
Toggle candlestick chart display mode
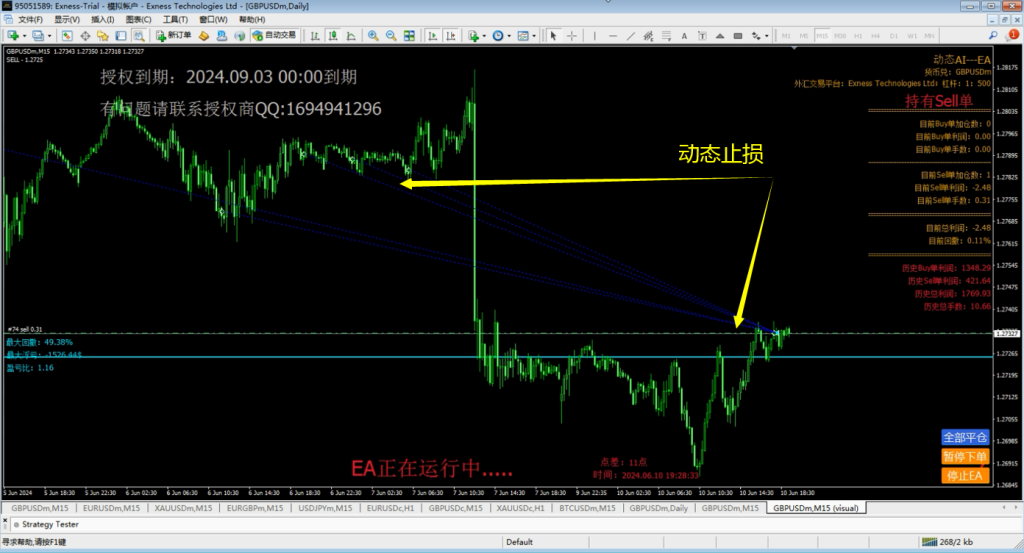coord(334,35)
